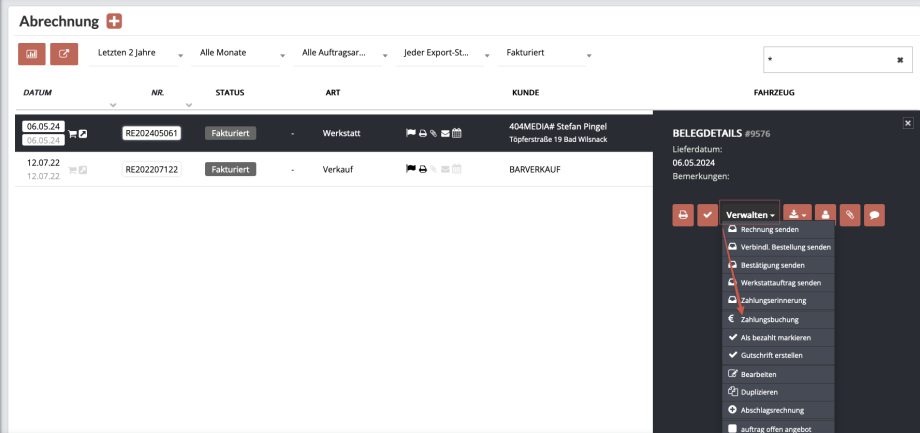This screenshot has height=433, width=920.
Task: Click the print icon in Belegdetails
Action: click(683, 214)
